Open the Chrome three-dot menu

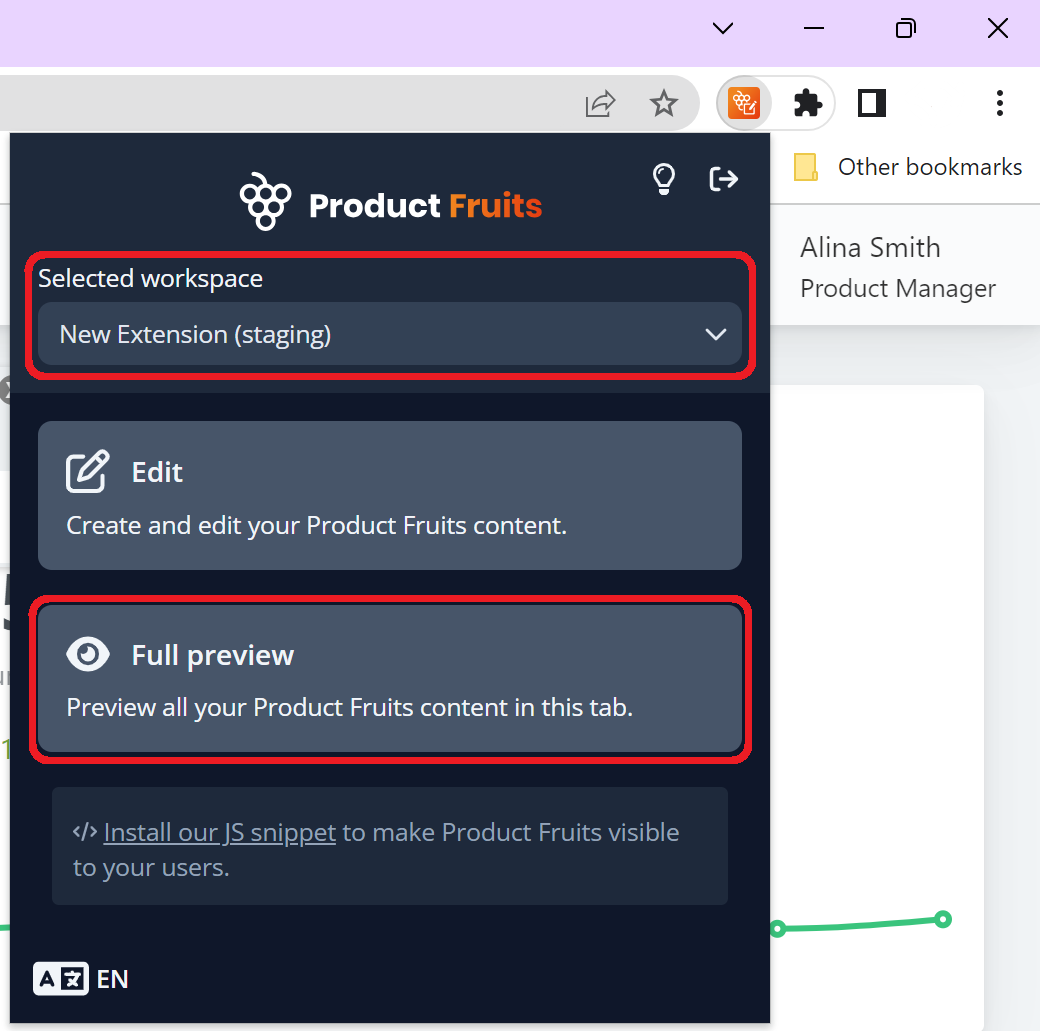coord(999,103)
